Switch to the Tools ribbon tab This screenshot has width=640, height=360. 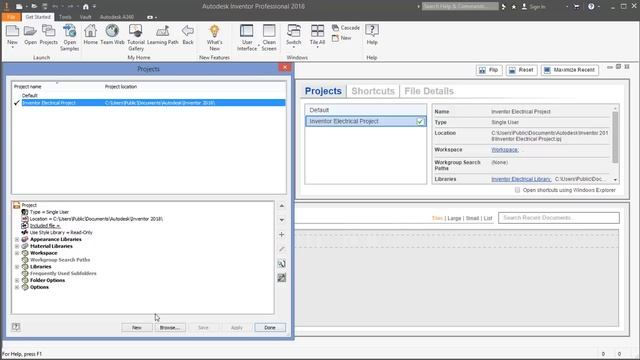coord(65,17)
